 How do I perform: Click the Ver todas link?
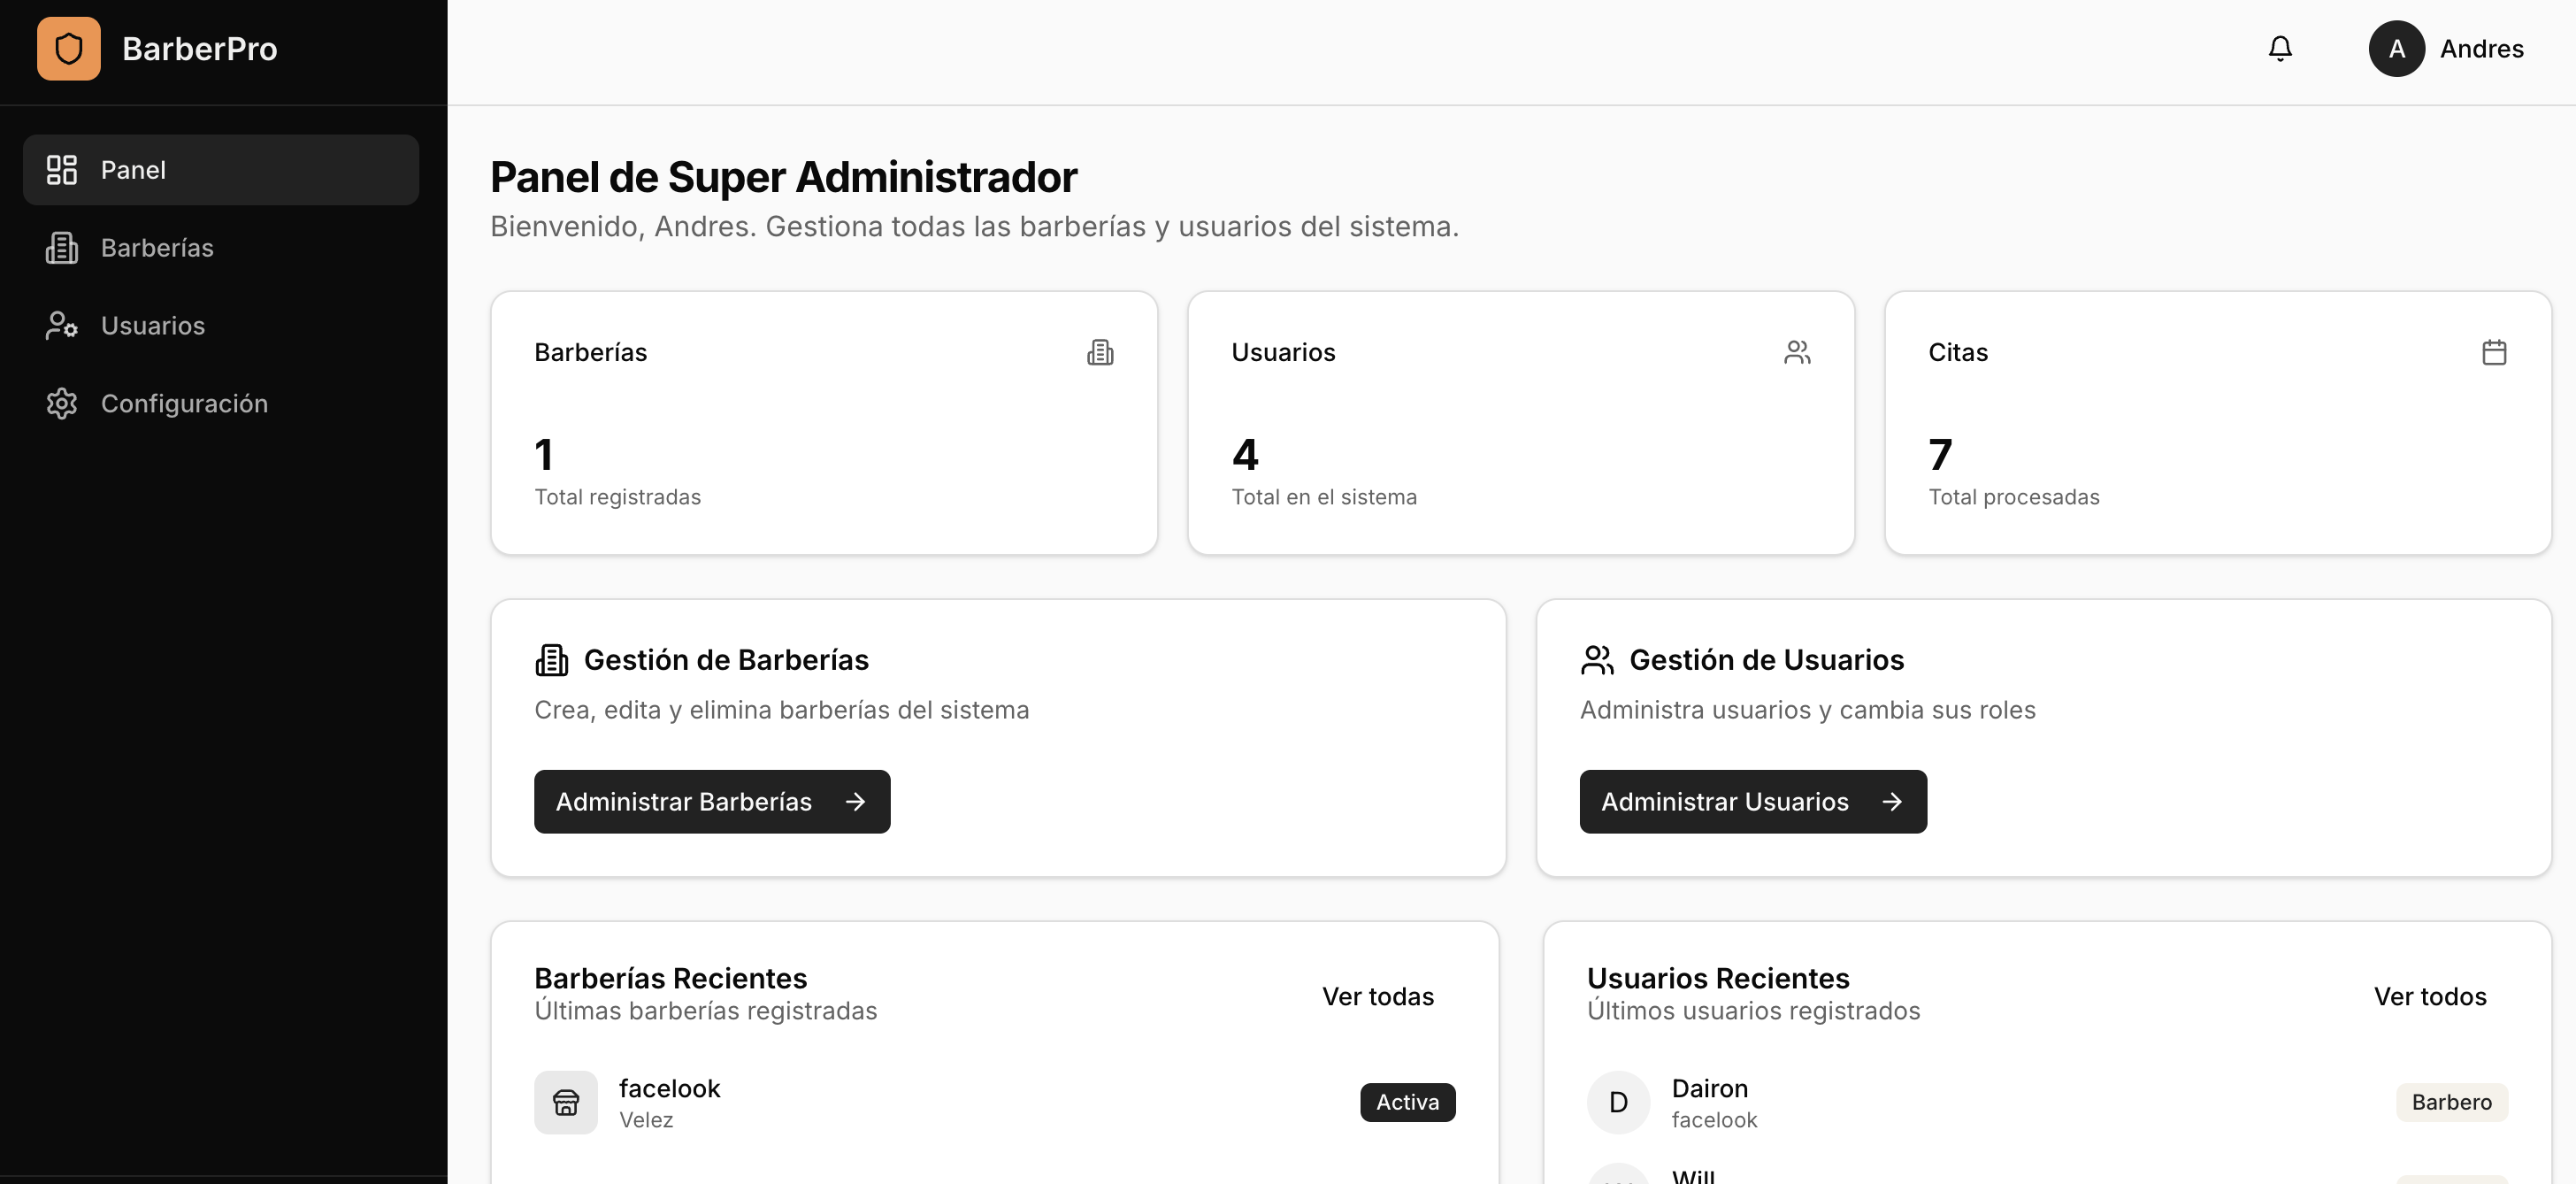[1377, 996]
